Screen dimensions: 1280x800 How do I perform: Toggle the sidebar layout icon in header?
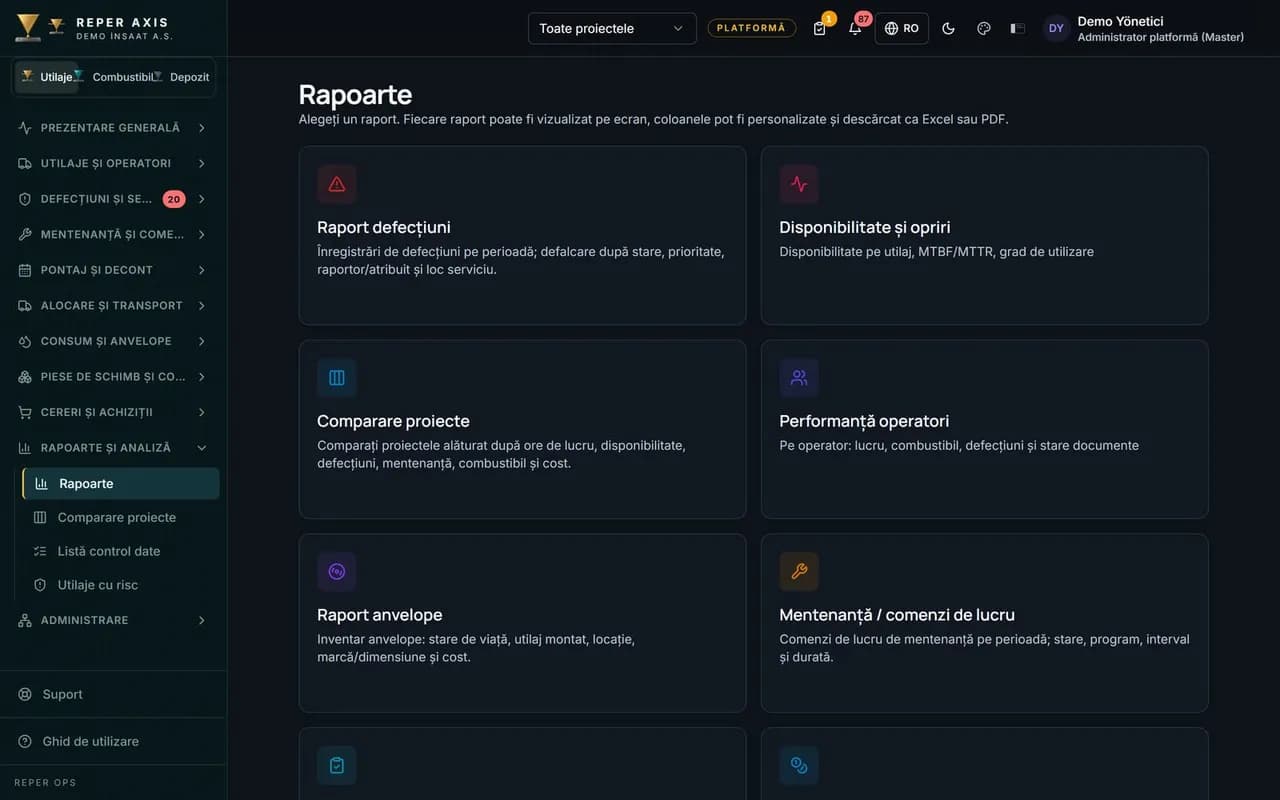coord(1018,28)
